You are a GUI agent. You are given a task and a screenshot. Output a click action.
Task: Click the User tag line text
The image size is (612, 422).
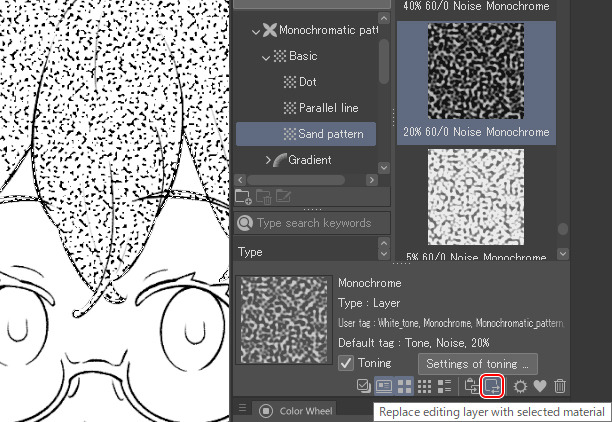(451, 323)
